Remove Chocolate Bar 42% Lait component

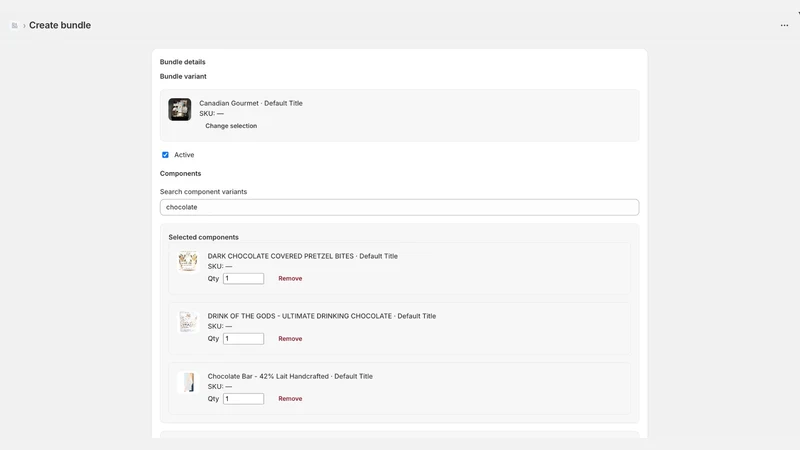pyautogui.click(x=290, y=399)
